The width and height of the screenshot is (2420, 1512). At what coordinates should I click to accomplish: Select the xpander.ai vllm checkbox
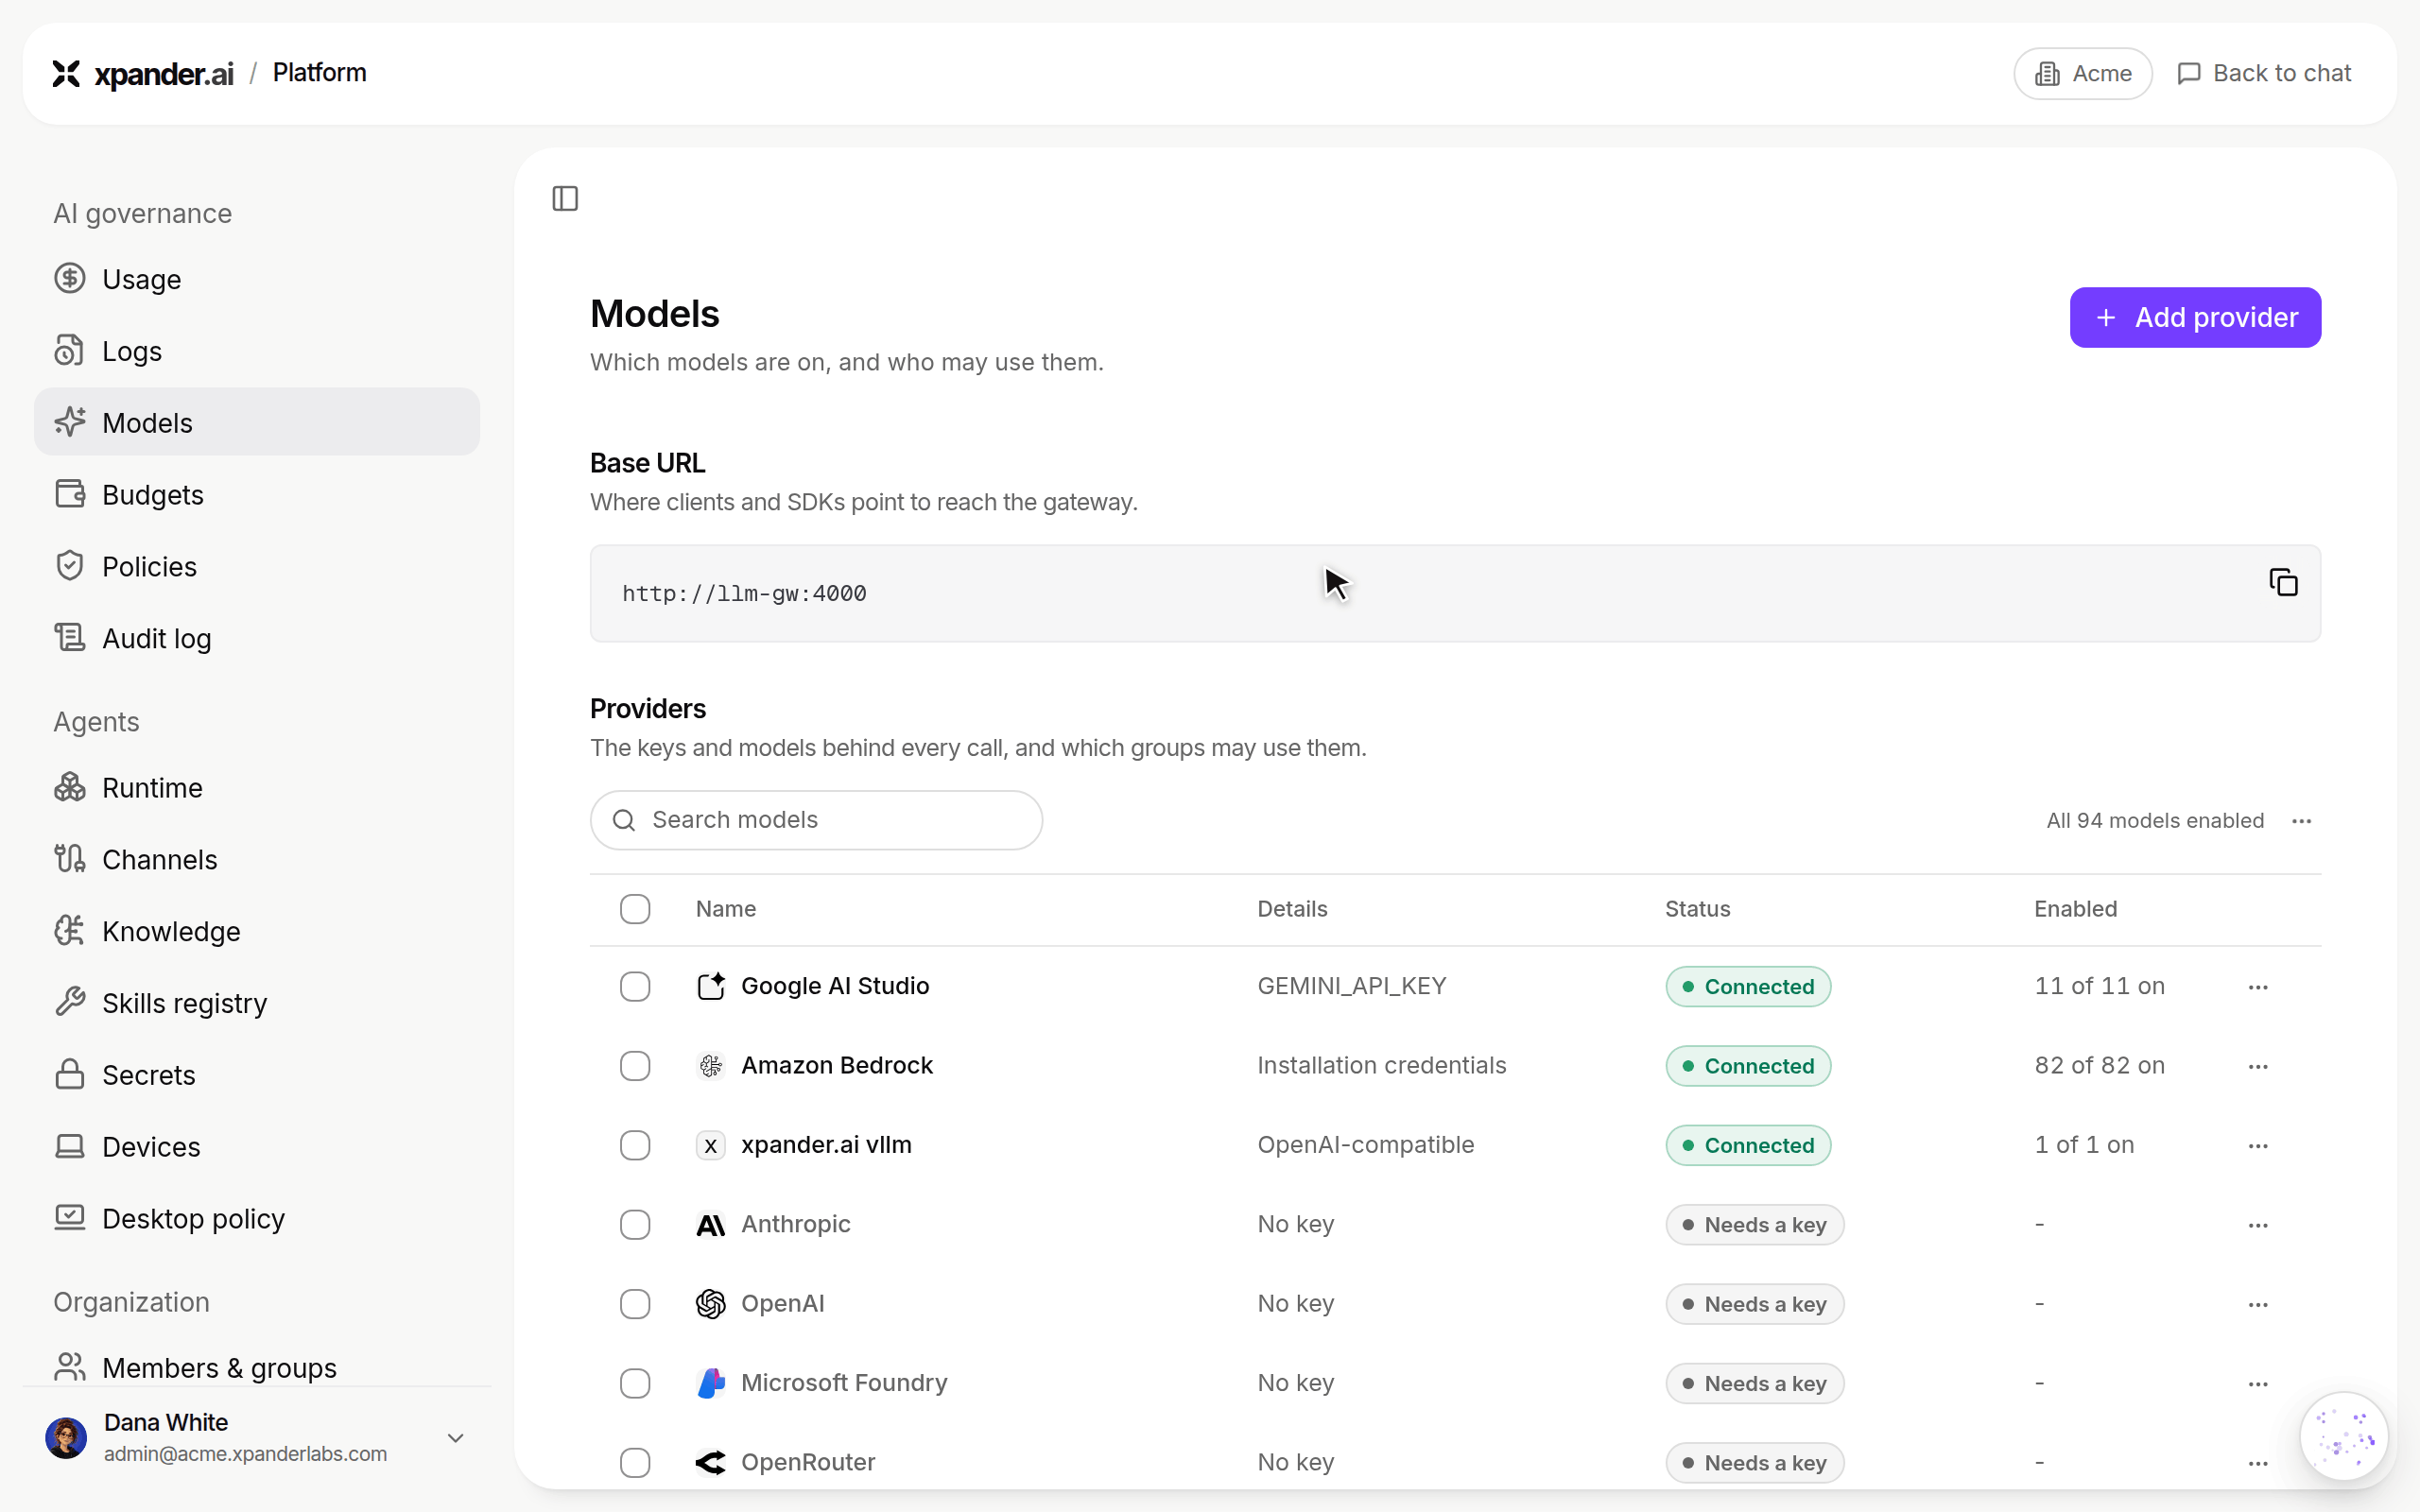[x=635, y=1145]
